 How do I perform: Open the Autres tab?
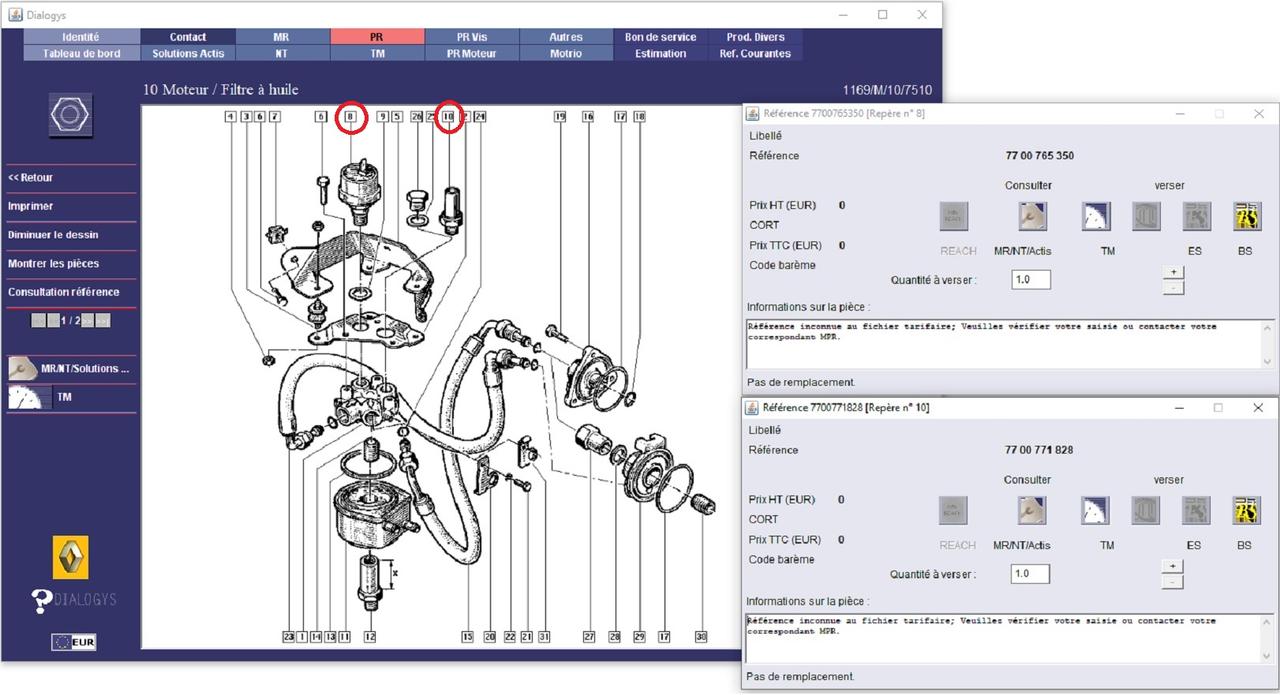coord(566,37)
